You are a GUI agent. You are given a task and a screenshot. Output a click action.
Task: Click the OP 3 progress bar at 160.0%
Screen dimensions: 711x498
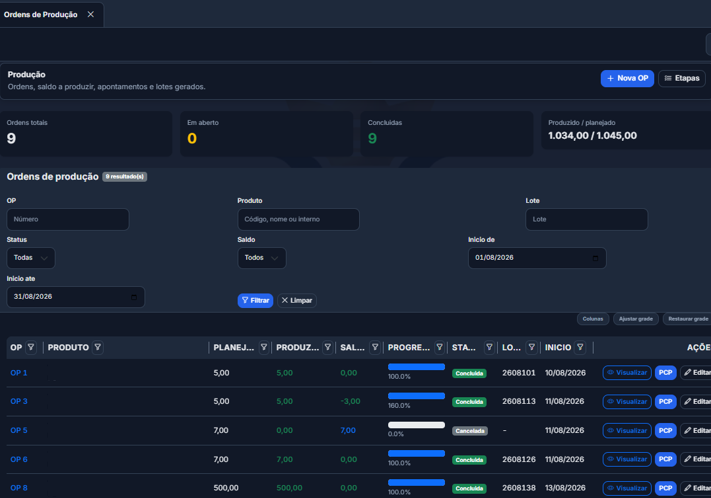416,396
